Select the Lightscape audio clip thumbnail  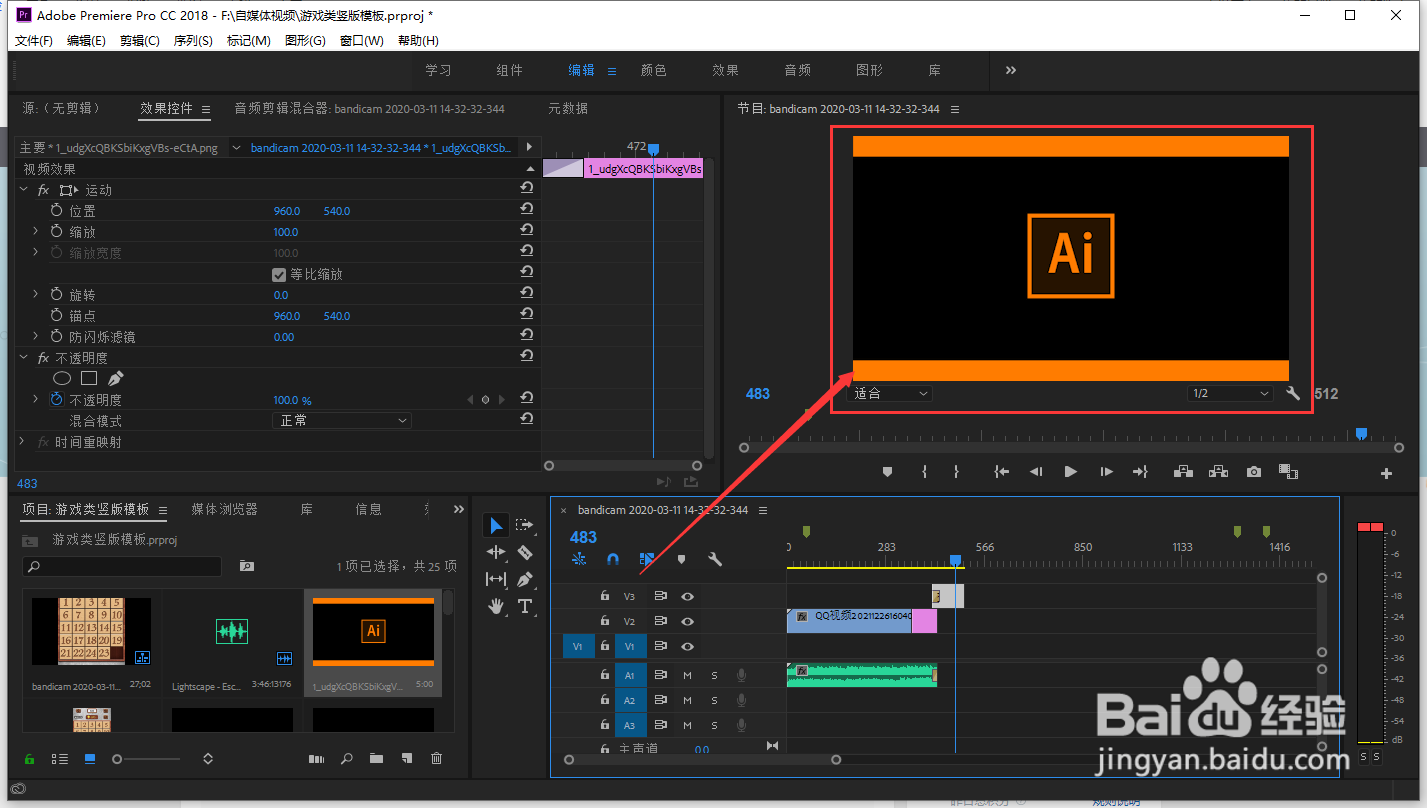click(232, 631)
